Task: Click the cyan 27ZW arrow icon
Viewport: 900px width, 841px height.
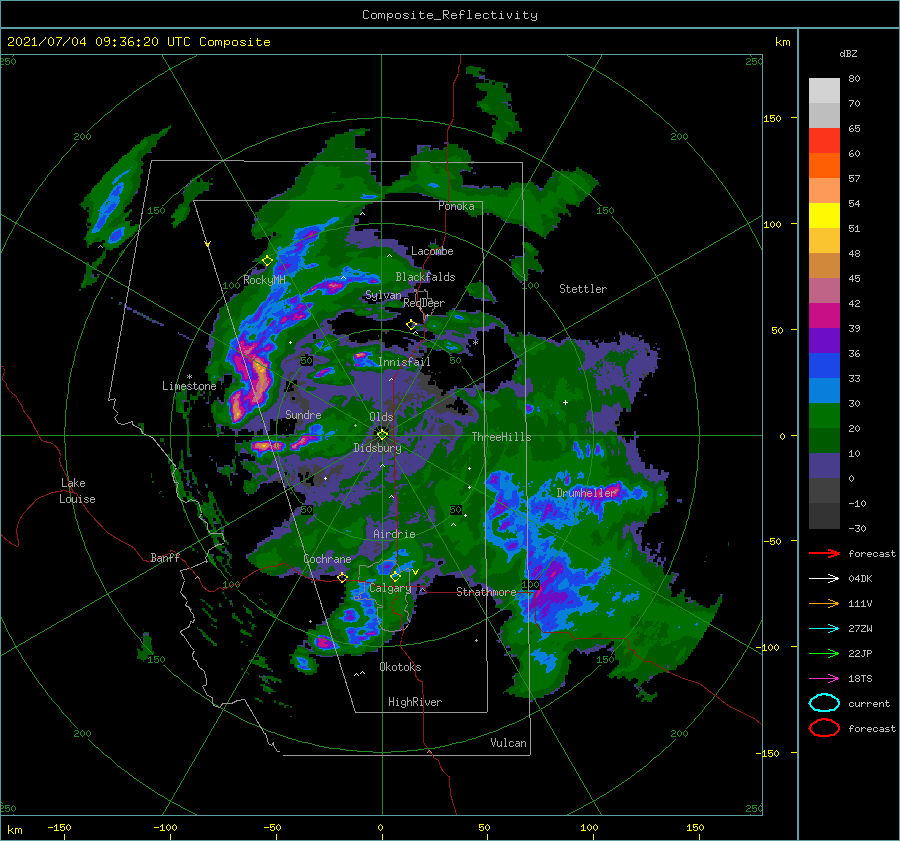Action: pyautogui.click(x=824, y=629)
